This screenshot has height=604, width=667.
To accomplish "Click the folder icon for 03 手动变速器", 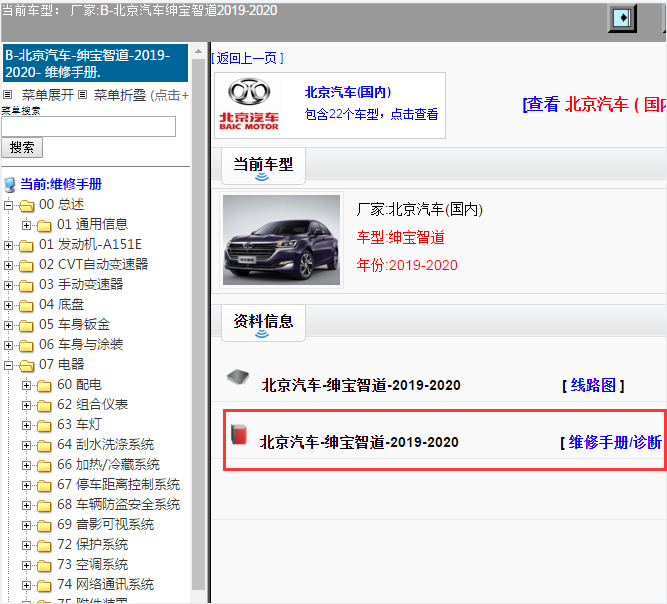I will pos(26,286).
